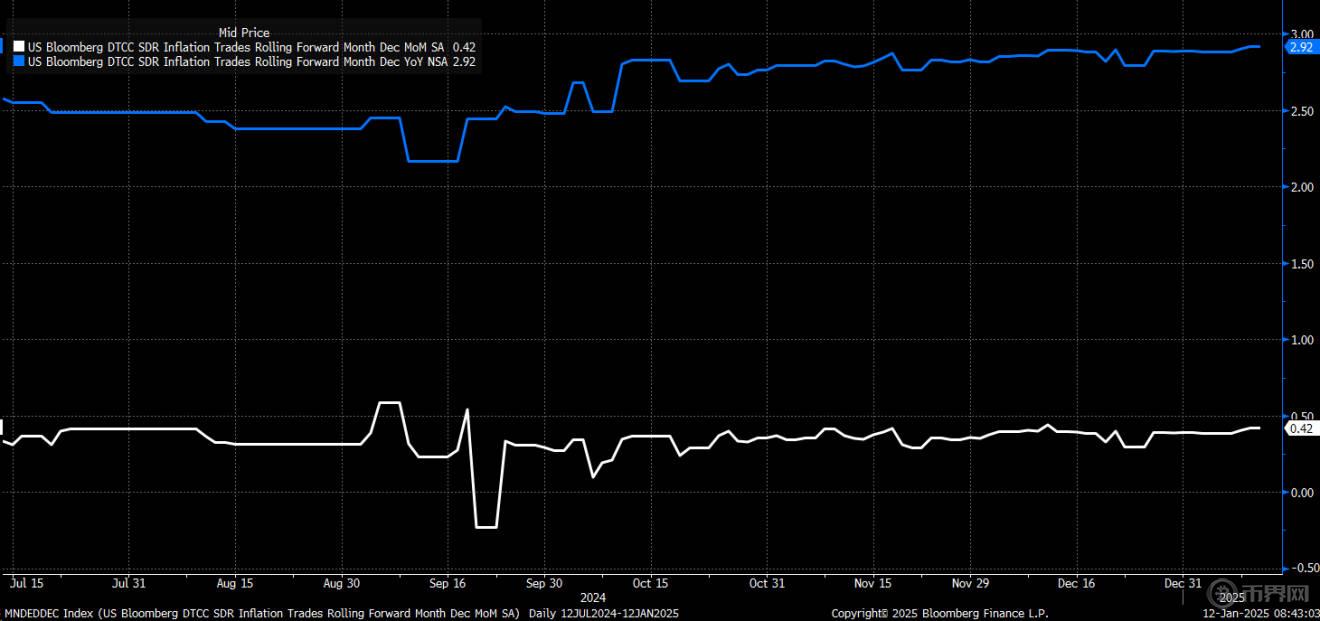Click the 1.50 y-axis tick label
The height and width of the screenshot is (621, 1320).
[x=1301, y=263]
